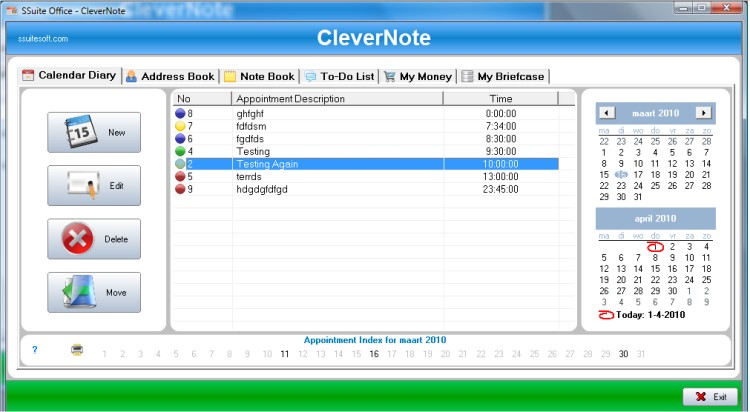Open the Address Book tab
Image resolution: width=750 pixels, height=412 pixels.
point(171,77)
